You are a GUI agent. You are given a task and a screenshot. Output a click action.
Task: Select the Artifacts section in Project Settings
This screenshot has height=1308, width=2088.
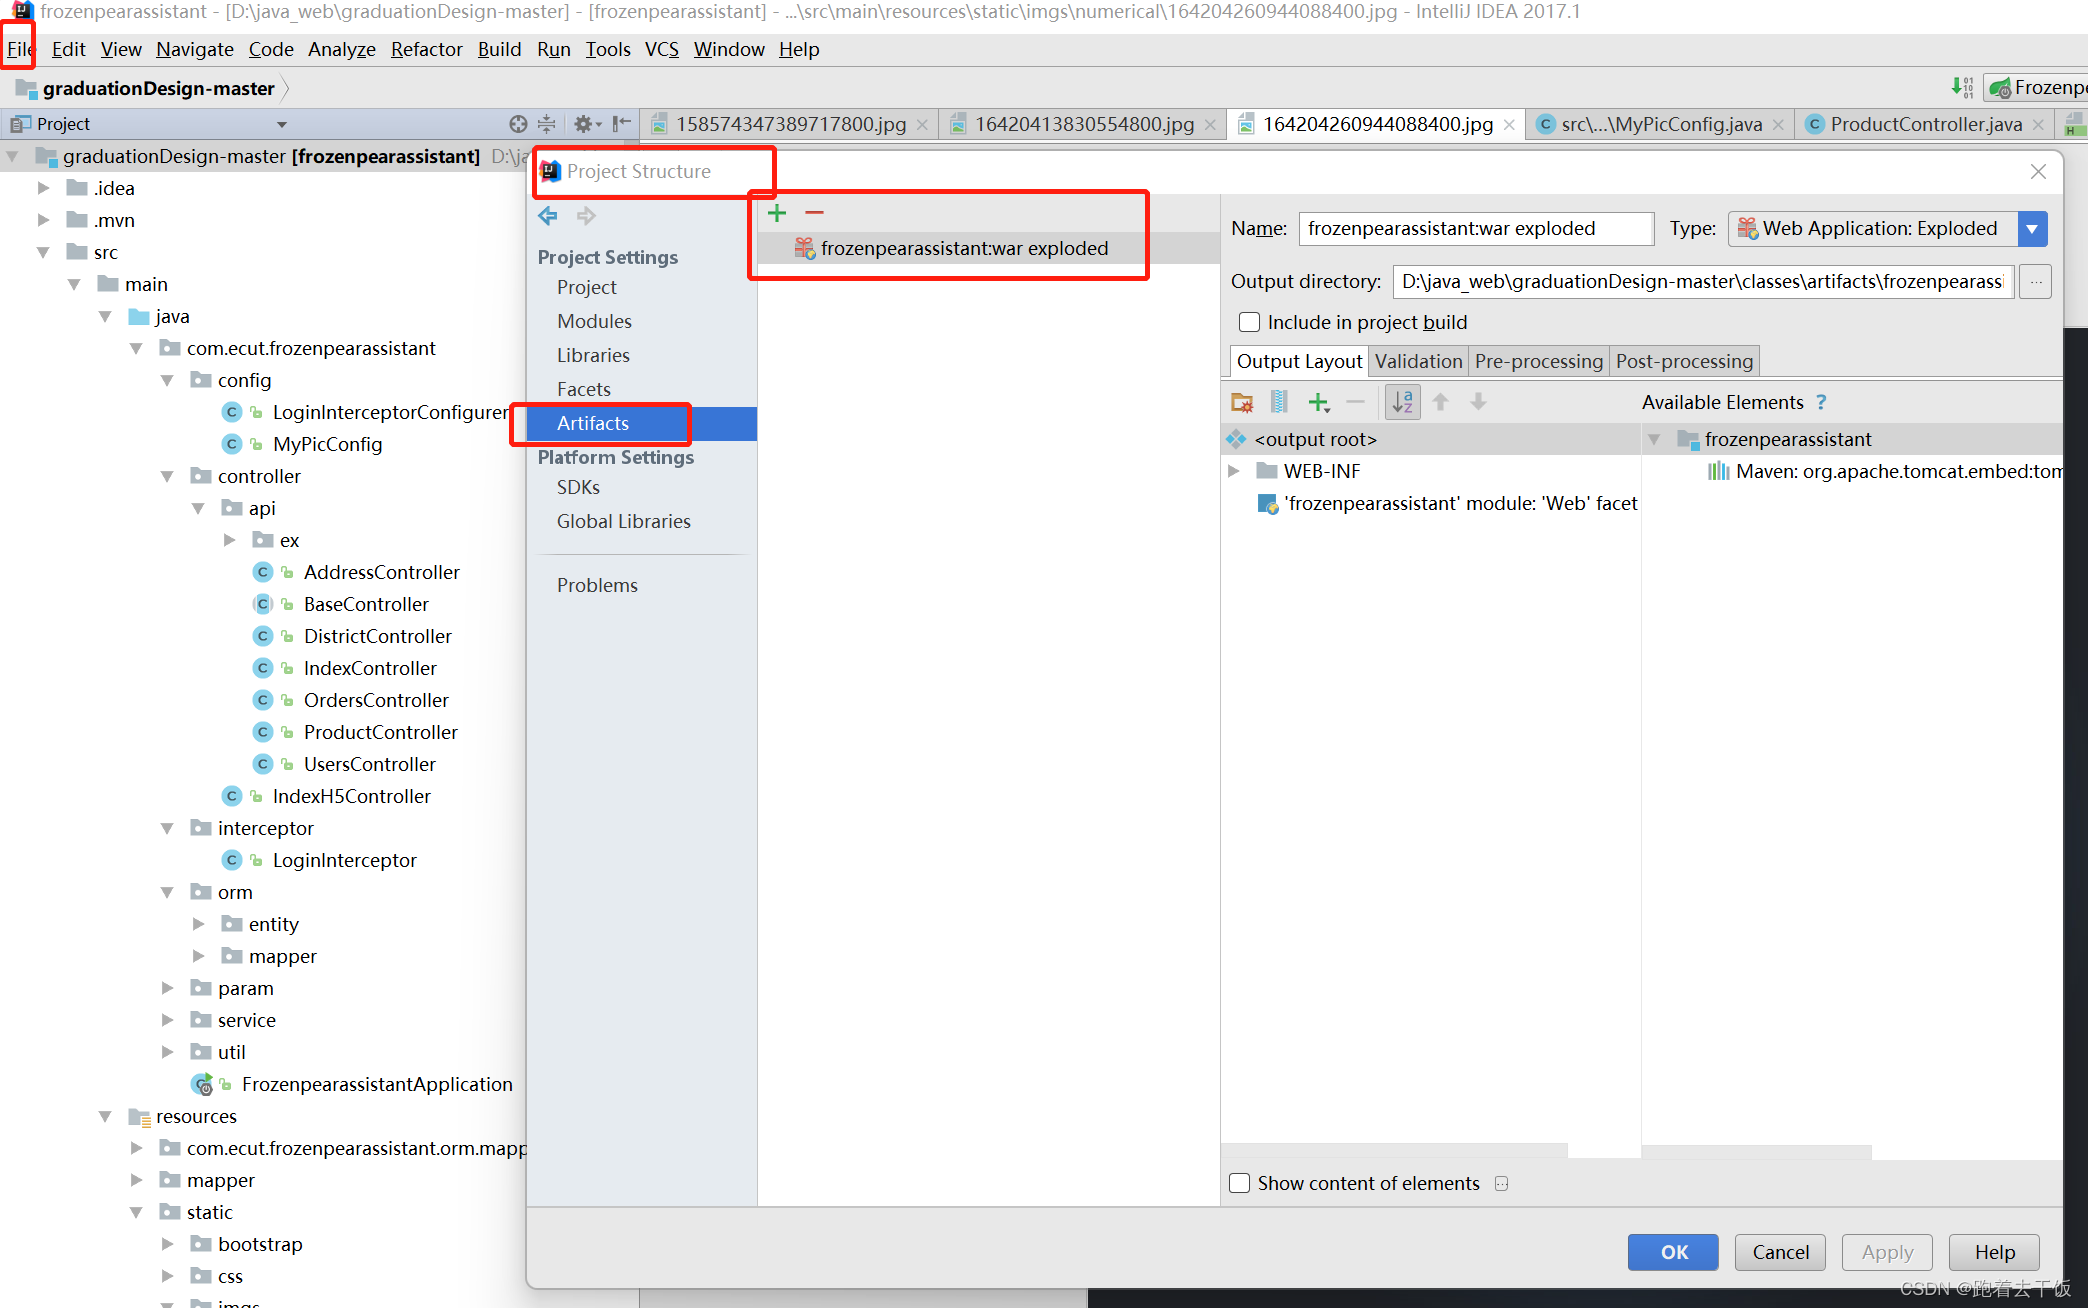click(592, 422)
